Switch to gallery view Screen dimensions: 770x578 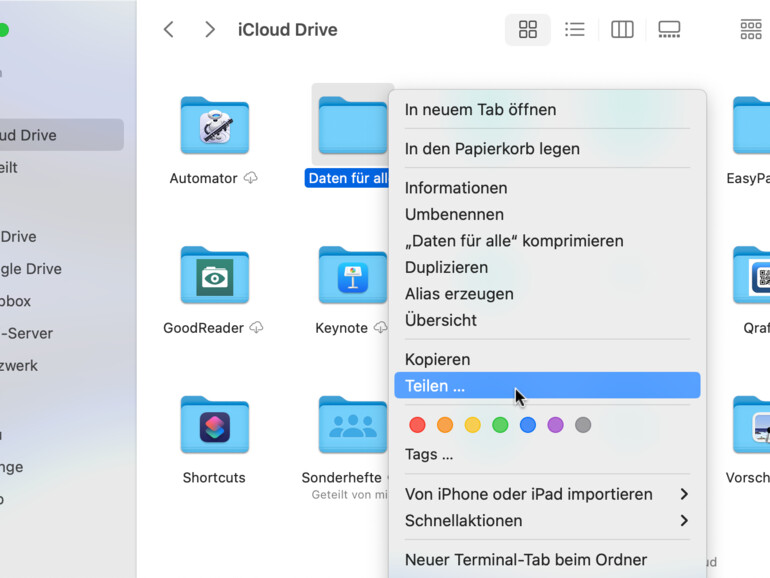(x=669, y=29)
